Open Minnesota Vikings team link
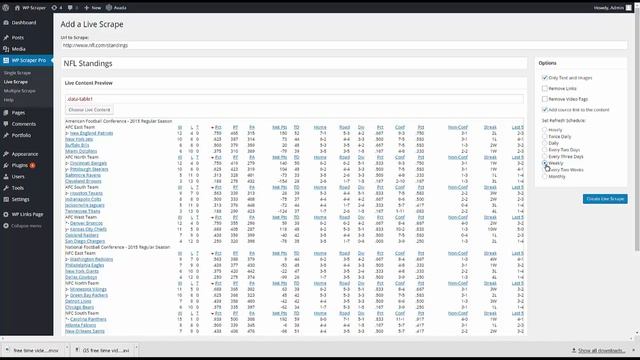 (88, 289)
